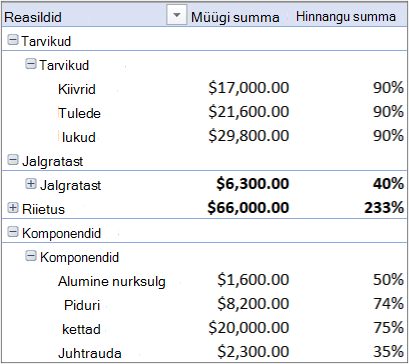
Task: Select the 74% rating for Piduri
Action: tap(388, 304)
